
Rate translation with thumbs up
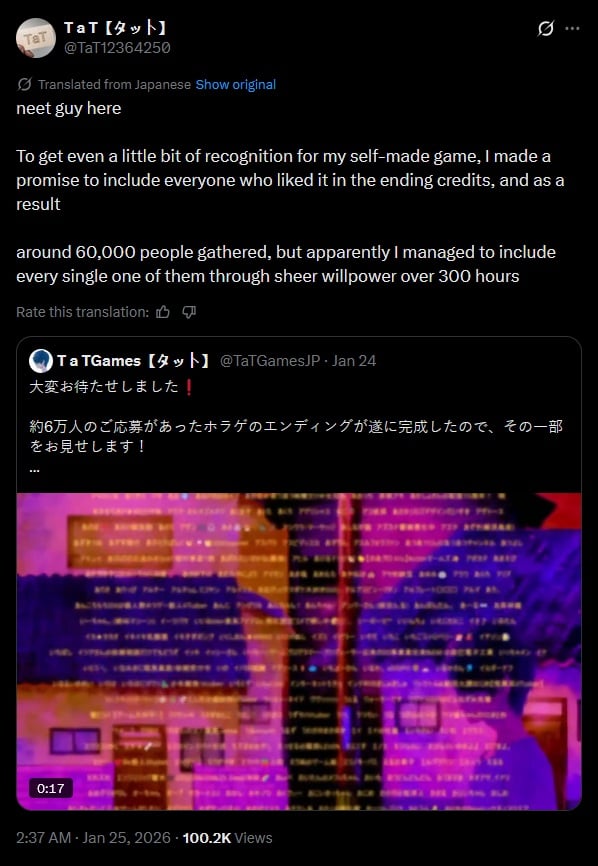(163, 312)
